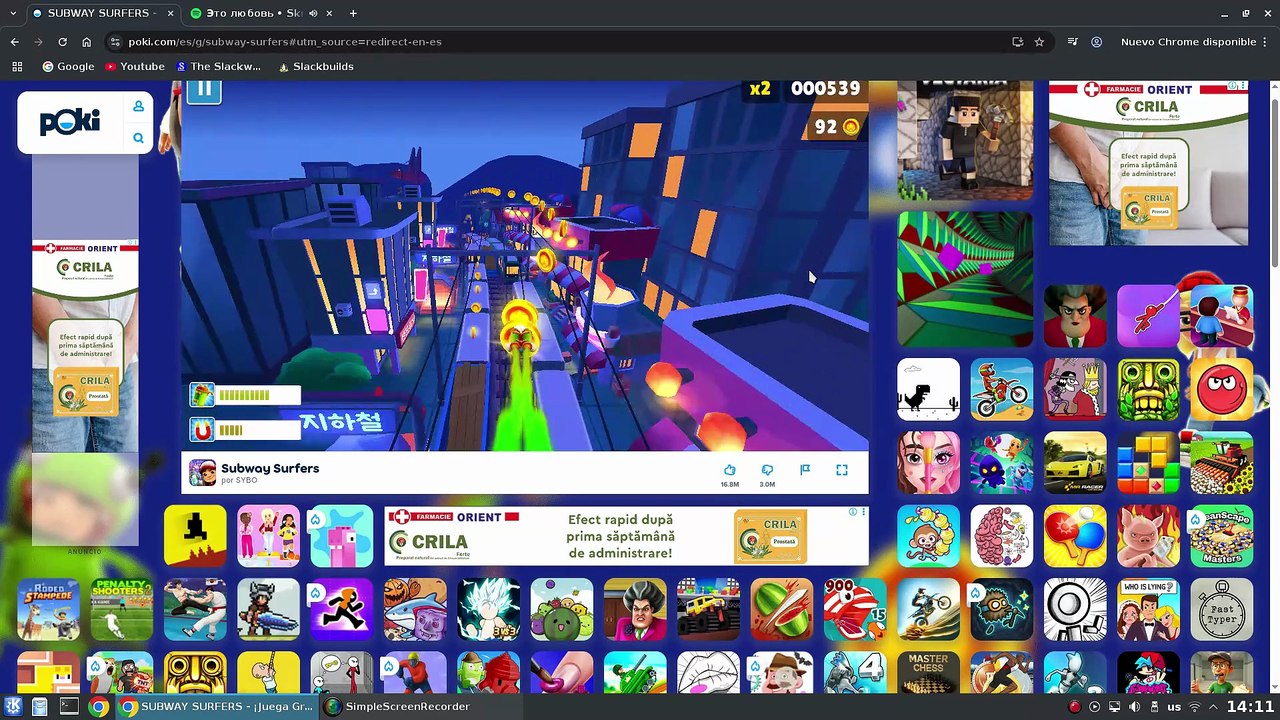
Task: Open the Chrome Dino game thumbnail
Action: (x=928, y=389)
